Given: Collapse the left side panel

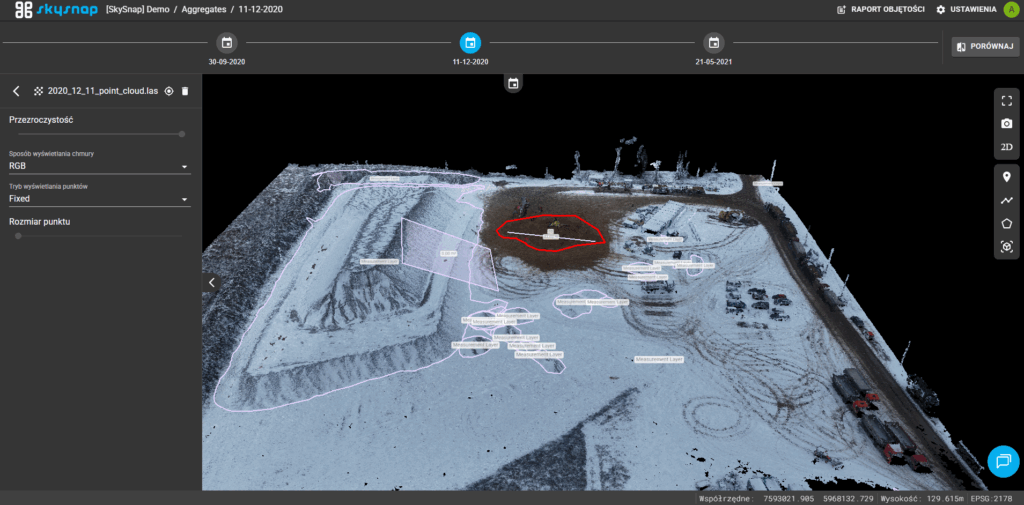Looking at the screenshot, I should pyautogui.click(x=211, y=283).
